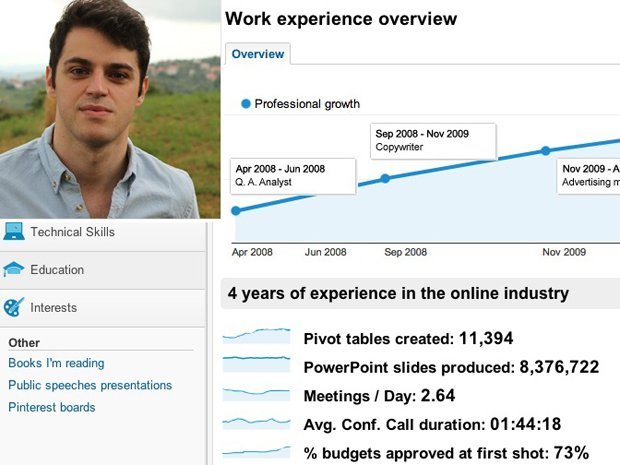Click the Apr 2008 data point on chart
Viewport: 620px width, 465px height.
tap(236, 211)
